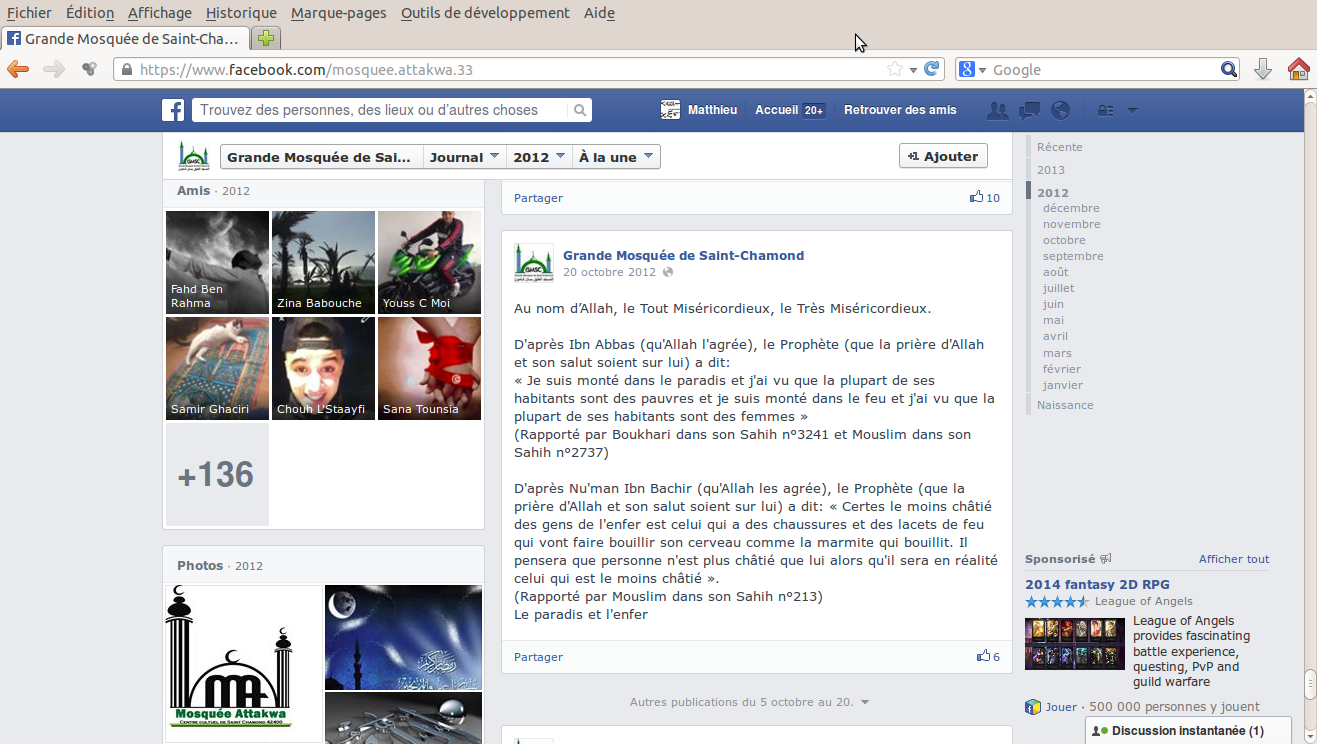The image size is (1317, 744).
Task: Click Afficher tout in Sponsorisé
Action: [1234, 559]
